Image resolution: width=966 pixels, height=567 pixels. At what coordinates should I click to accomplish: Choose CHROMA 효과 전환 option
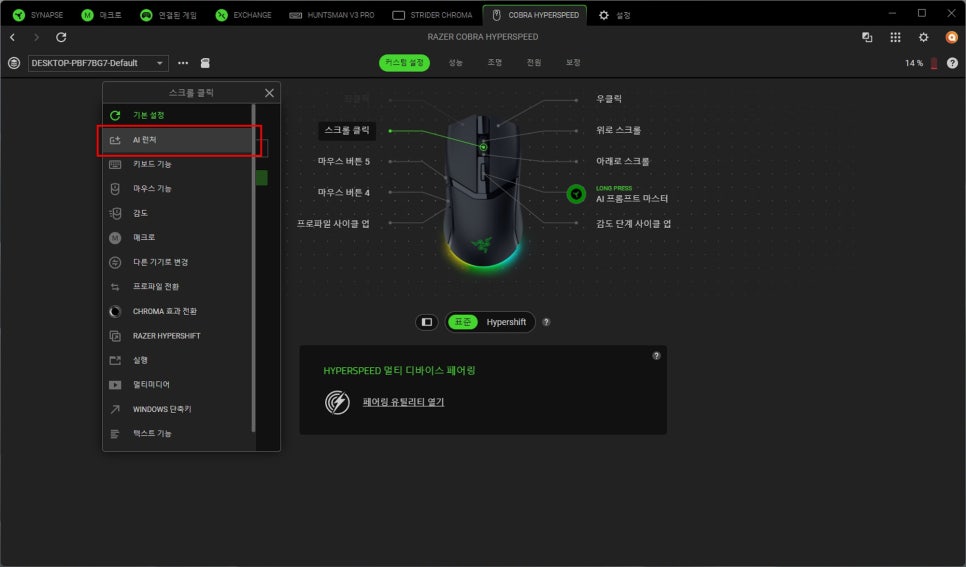pos(177,311)
